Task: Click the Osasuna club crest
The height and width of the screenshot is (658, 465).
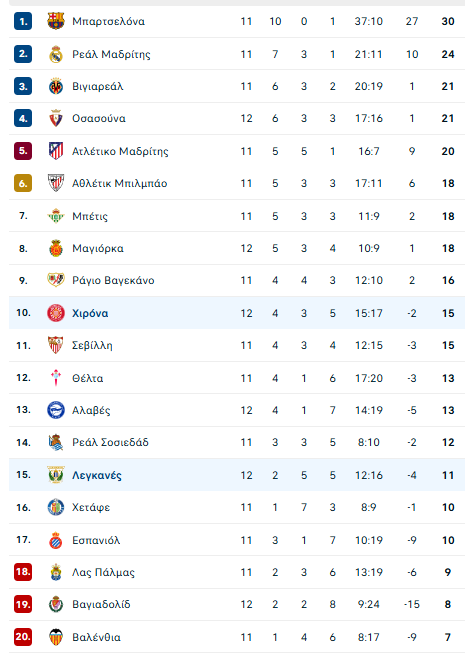Action: pyautogui.click(x=56, y=119)
